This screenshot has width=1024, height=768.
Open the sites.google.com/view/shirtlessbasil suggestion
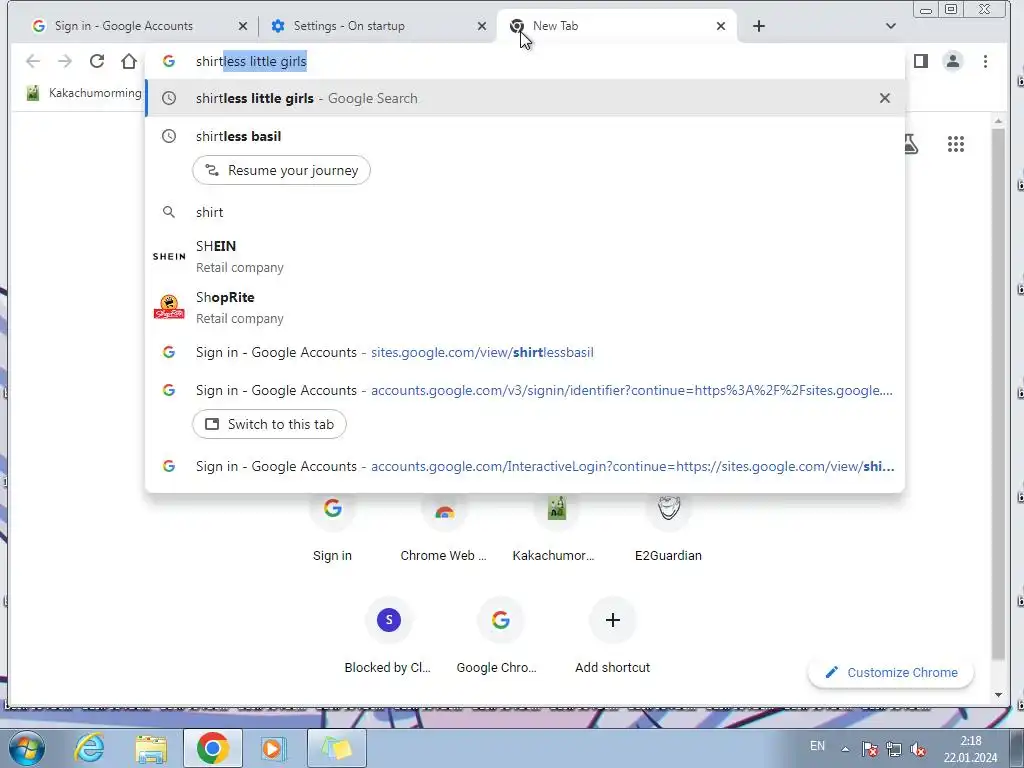(x=525, y=352)
